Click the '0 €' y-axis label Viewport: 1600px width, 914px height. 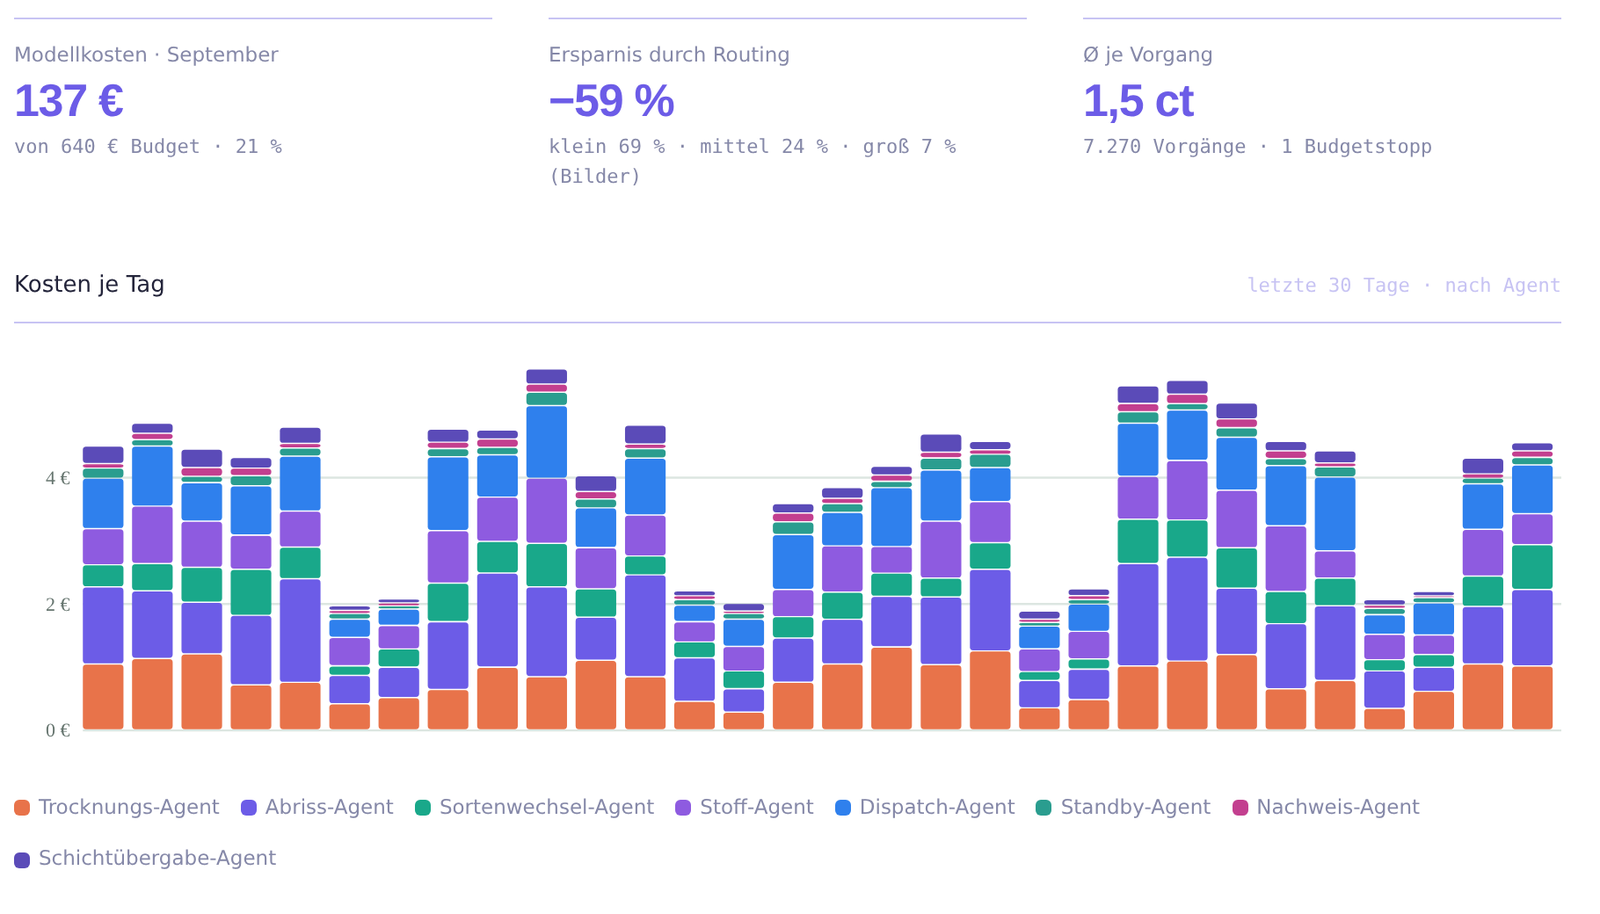[x=58, y=730]
